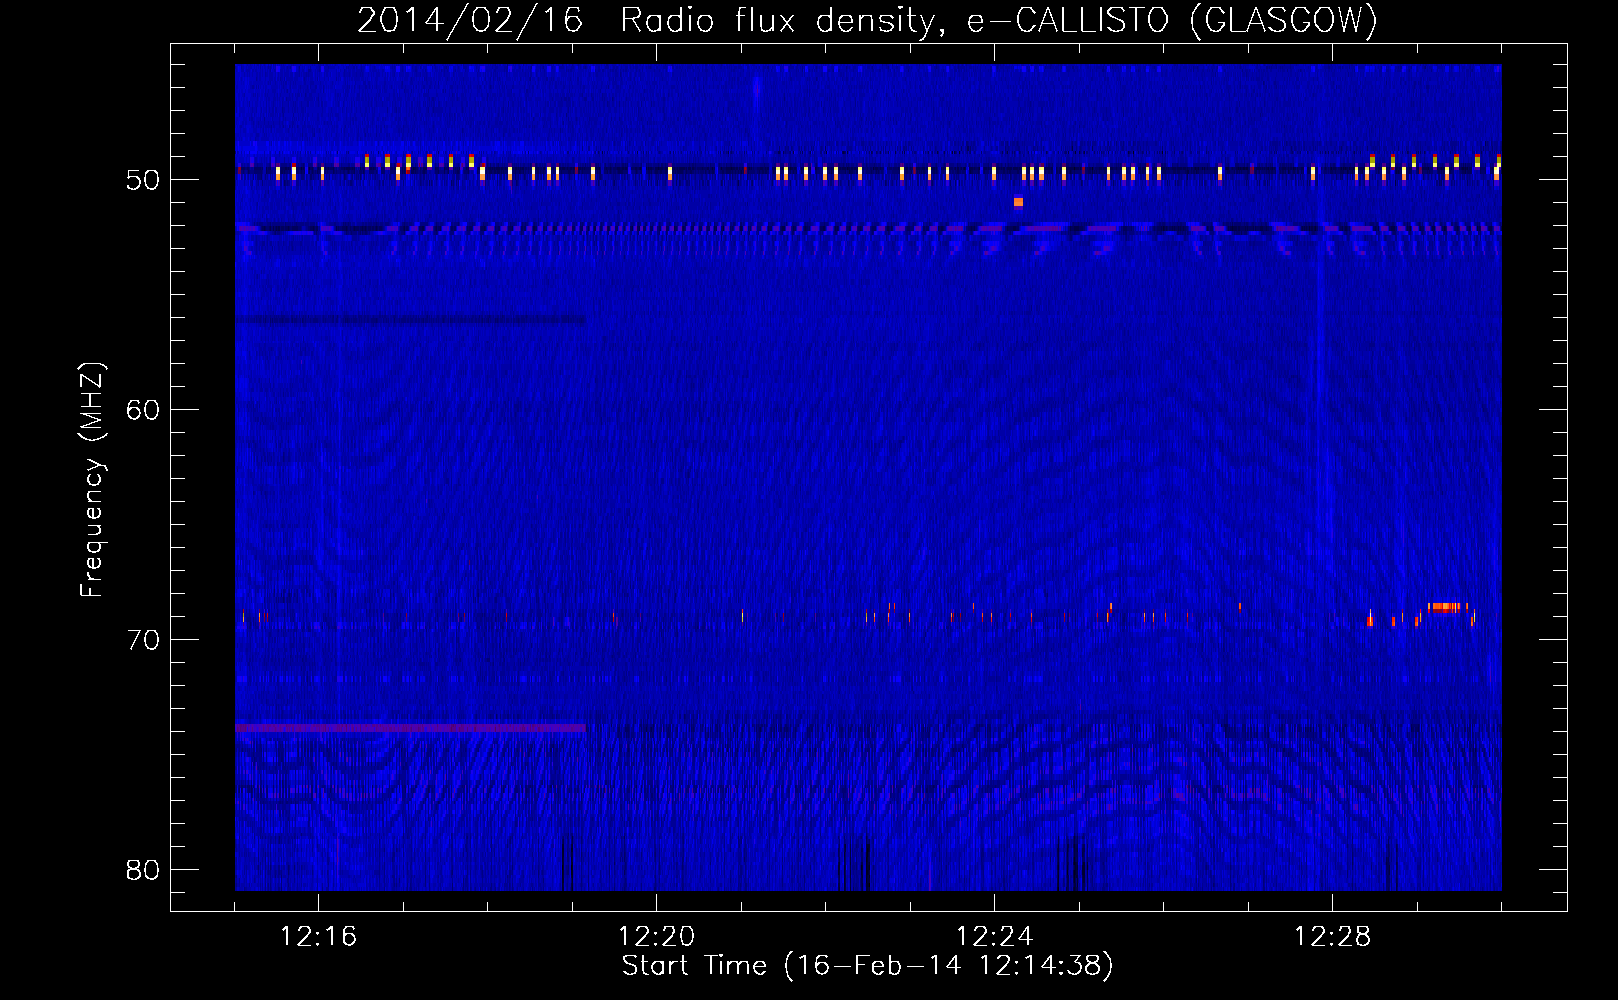
Task: Click the 80 frequency tick label
Action: [143, 870]
